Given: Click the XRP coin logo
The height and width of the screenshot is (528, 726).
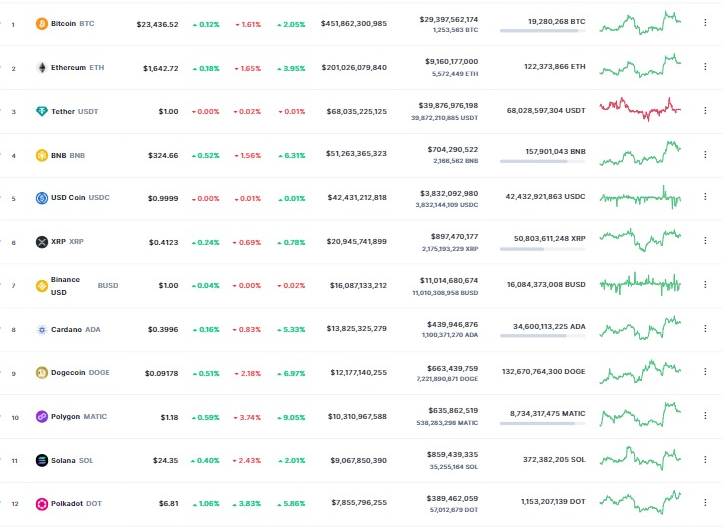Looking at the screenshot, I should tap(42, 242).
